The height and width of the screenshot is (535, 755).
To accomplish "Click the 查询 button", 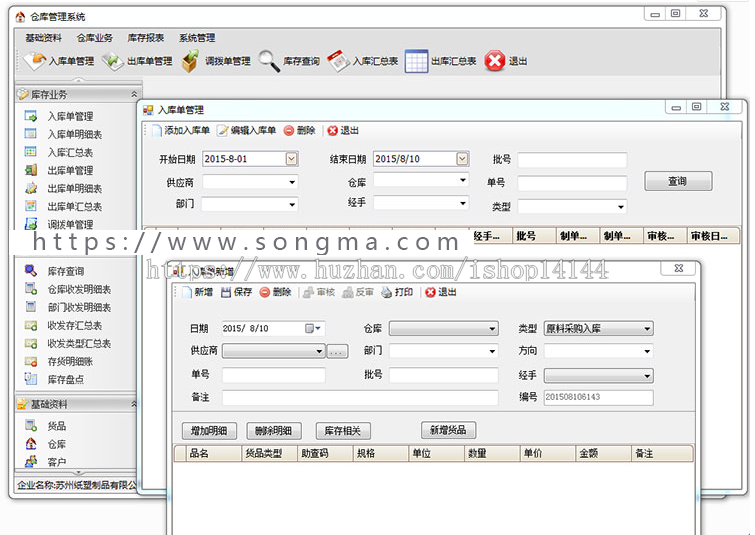I will coord(678,182).
